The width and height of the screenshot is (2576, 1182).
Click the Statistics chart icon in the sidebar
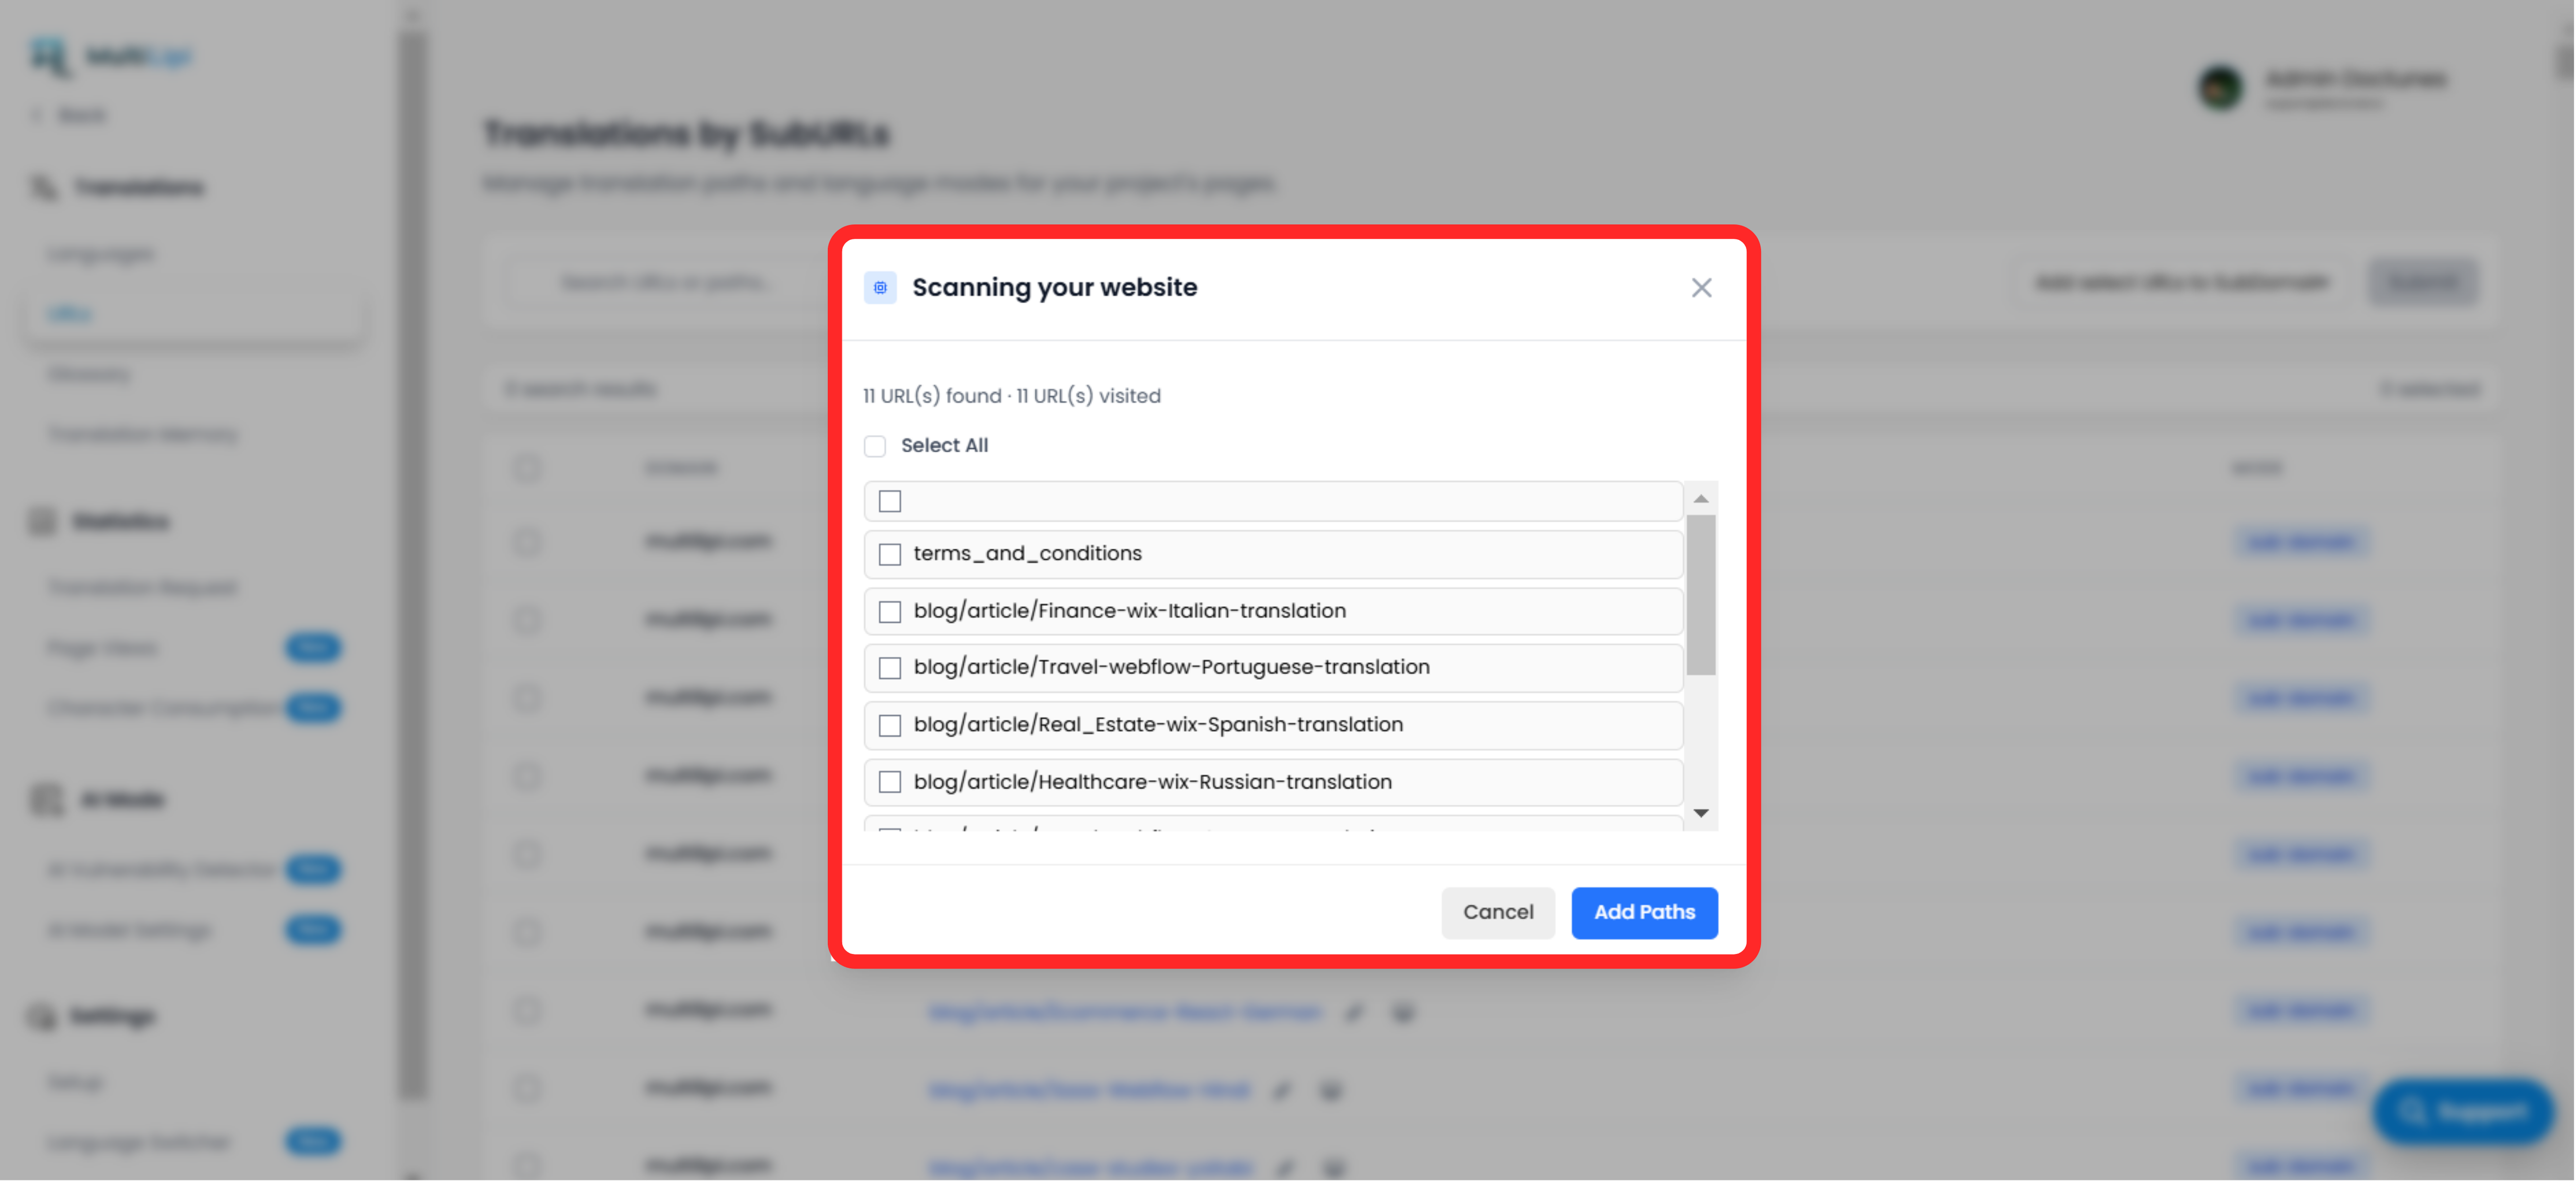42,521
